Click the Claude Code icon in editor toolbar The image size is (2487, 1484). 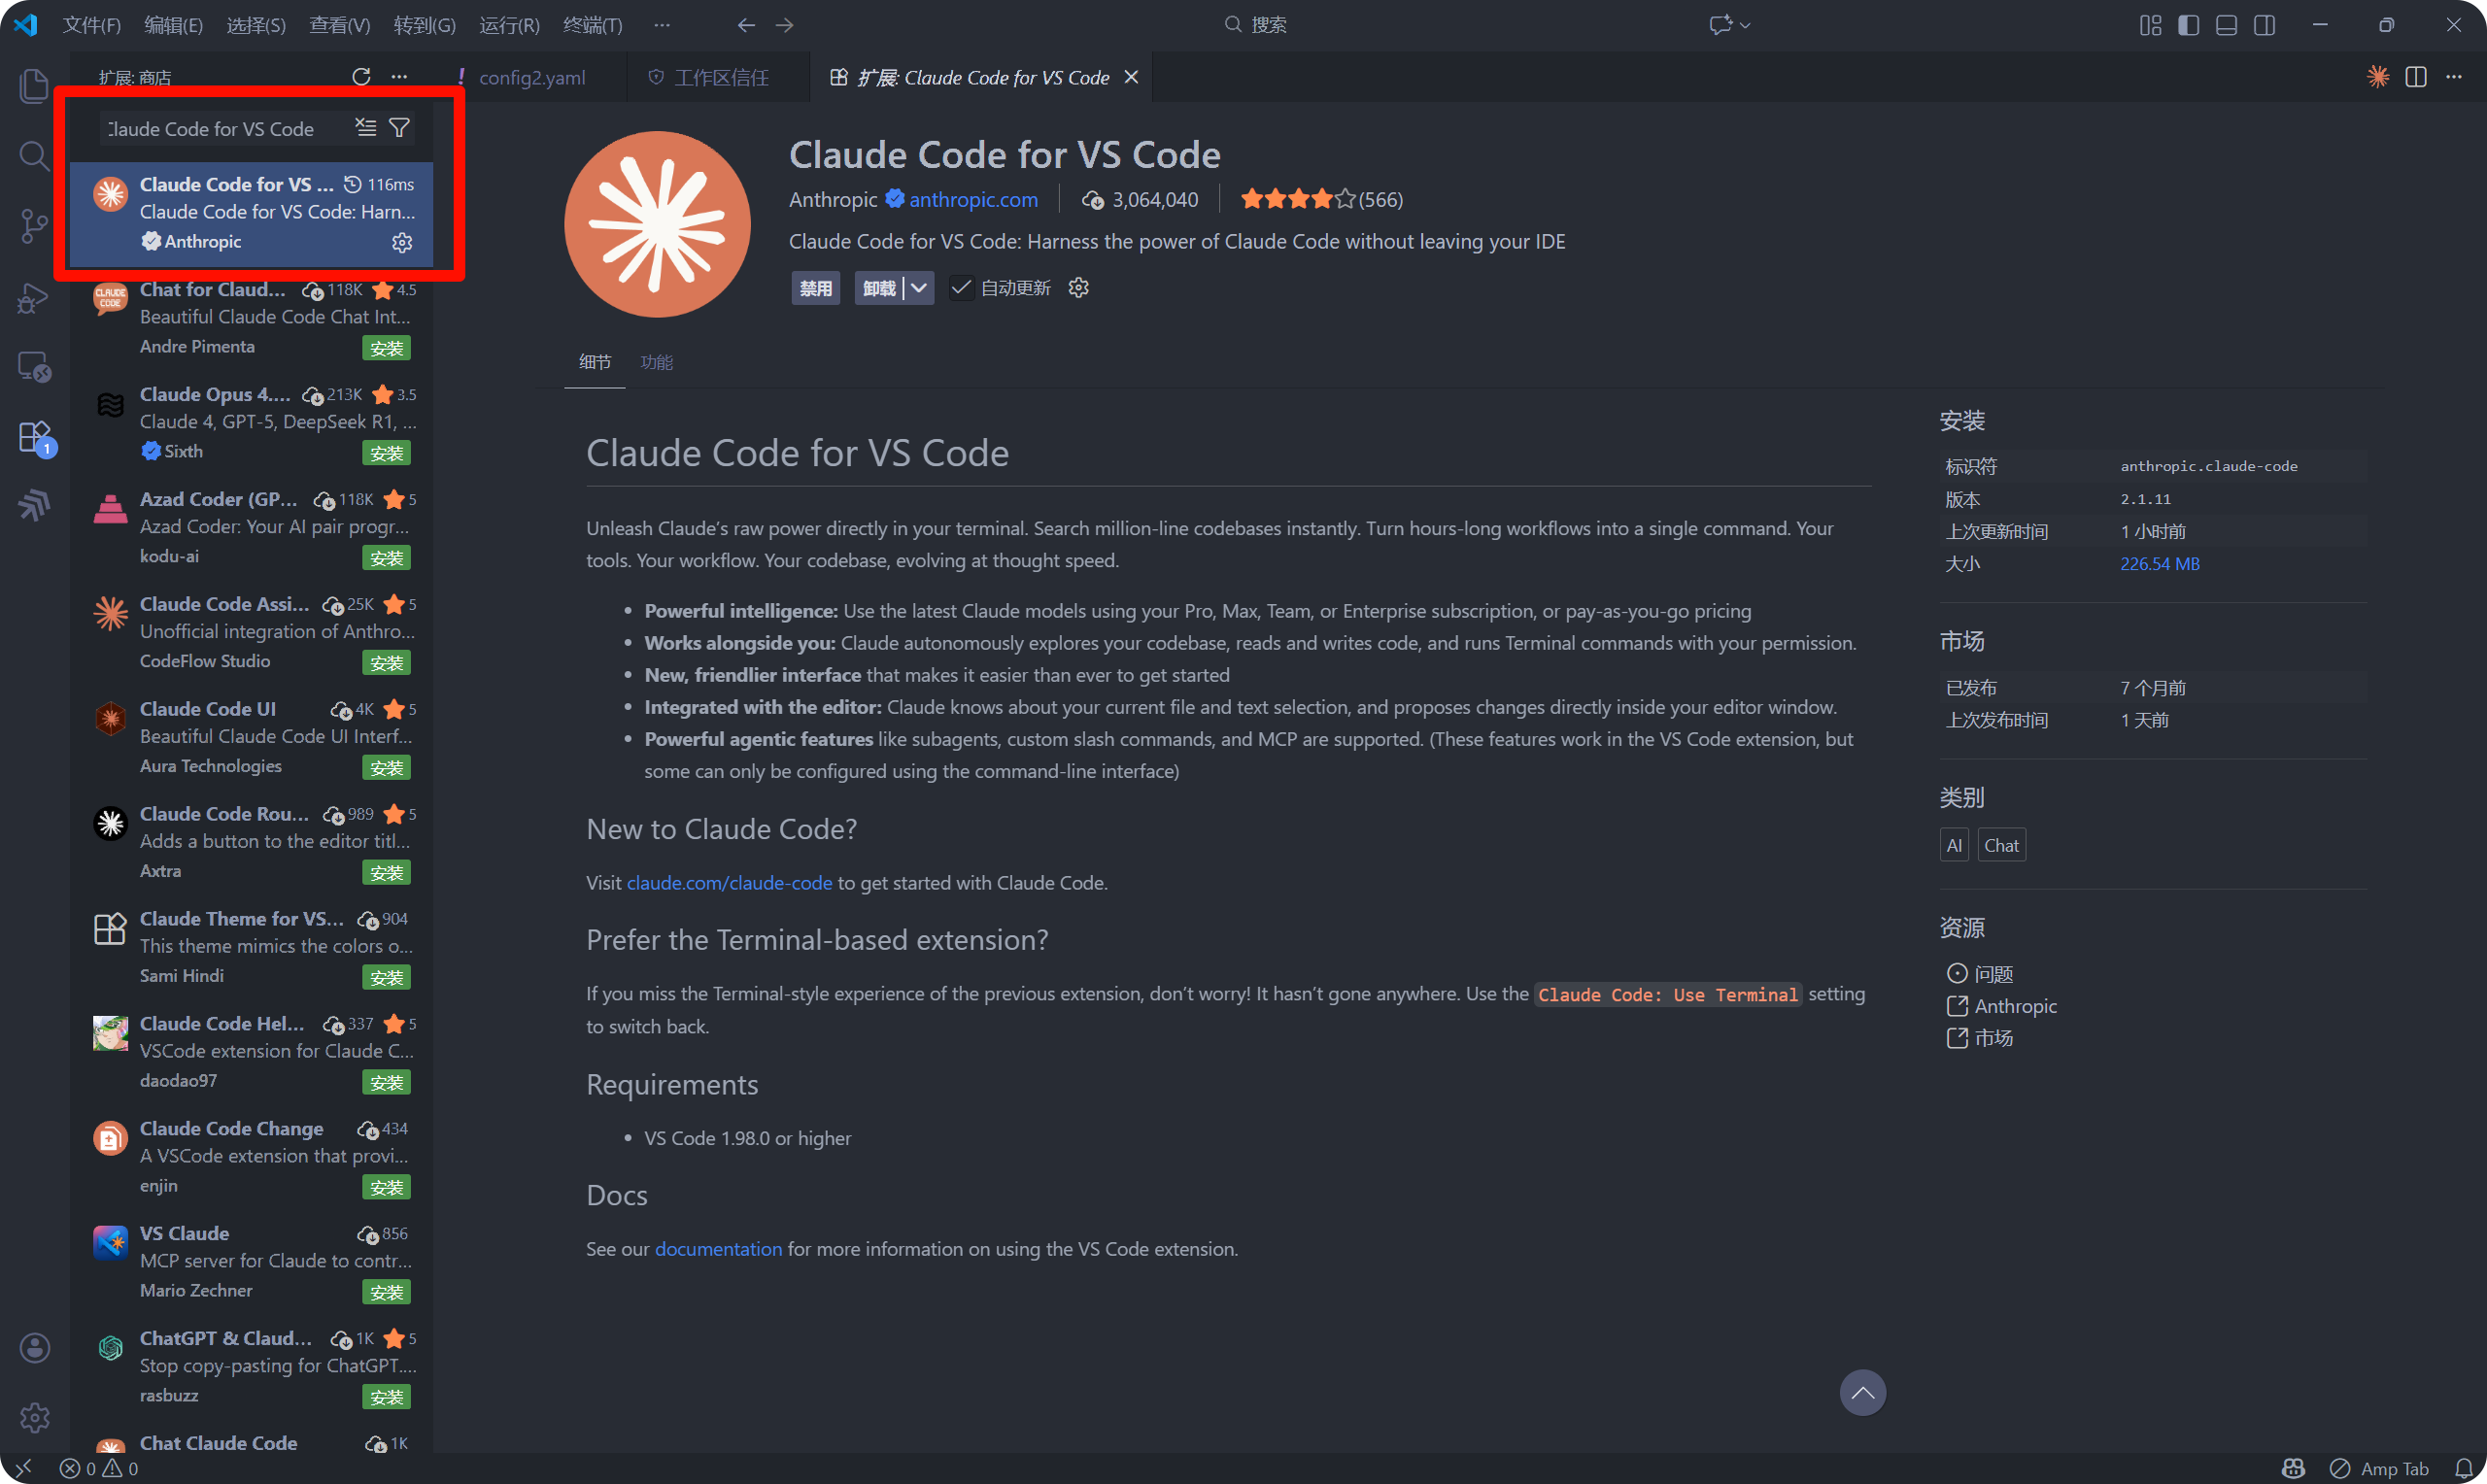[x=2377, y=77]
